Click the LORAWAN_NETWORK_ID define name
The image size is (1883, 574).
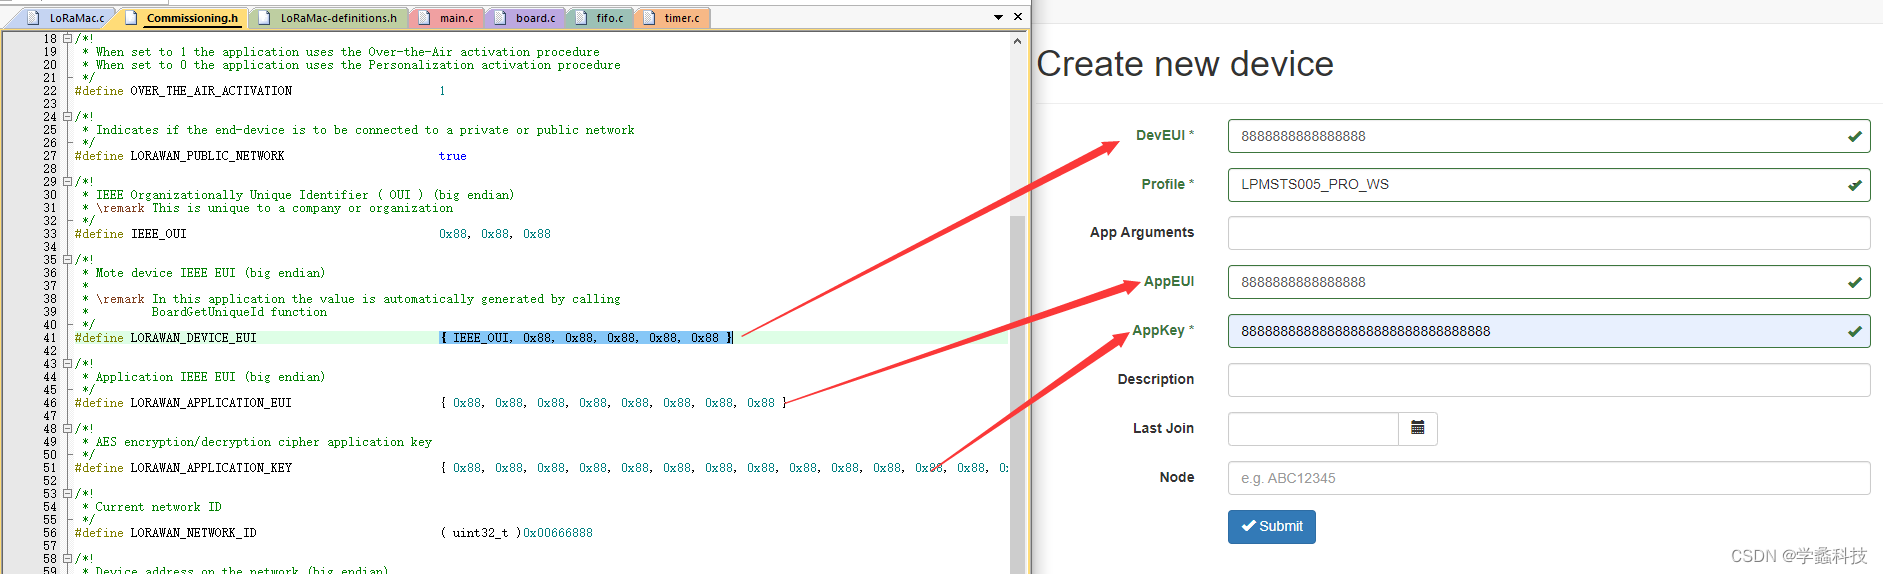click(x=193, y=533)
